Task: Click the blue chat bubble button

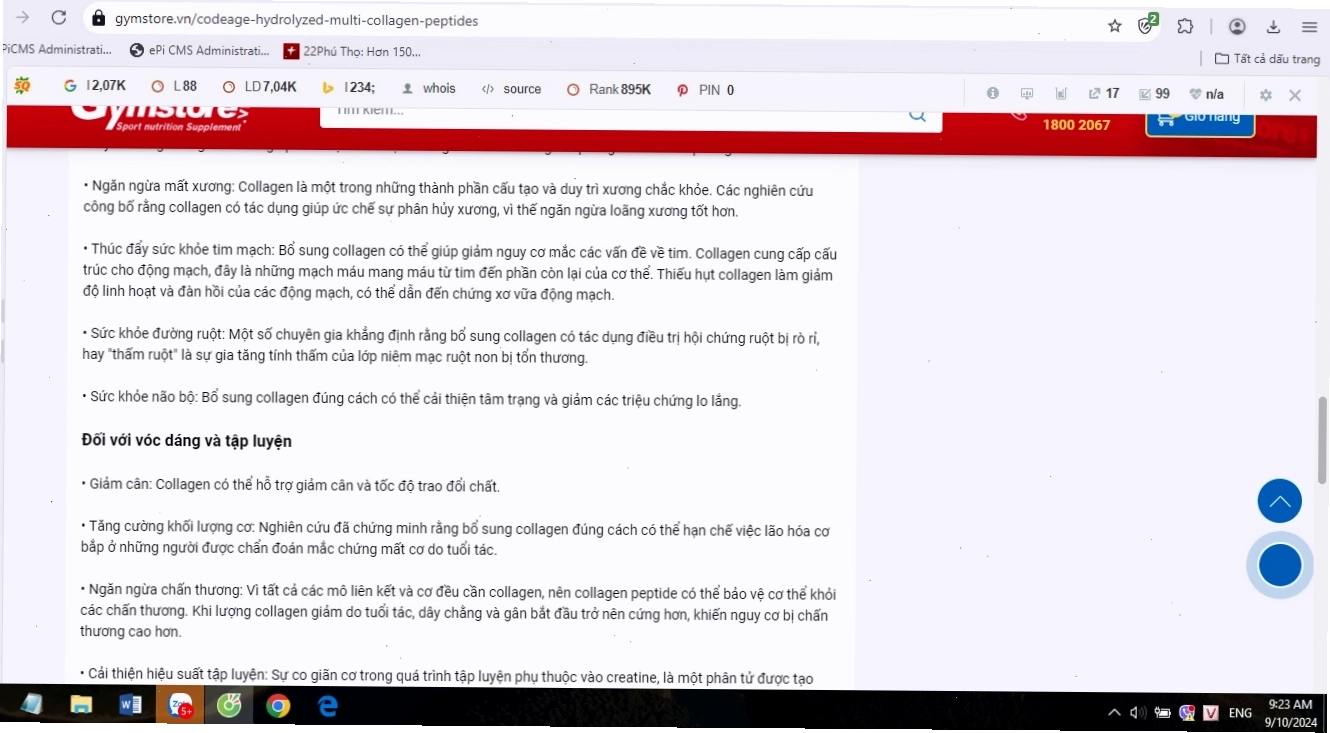Action: (x=1280, y=565)
